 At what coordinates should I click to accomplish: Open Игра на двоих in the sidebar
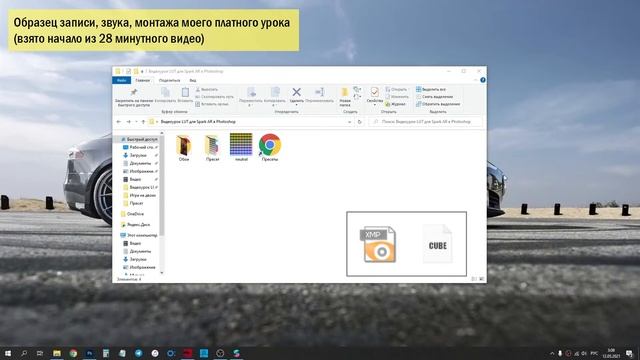click(140, 195)
